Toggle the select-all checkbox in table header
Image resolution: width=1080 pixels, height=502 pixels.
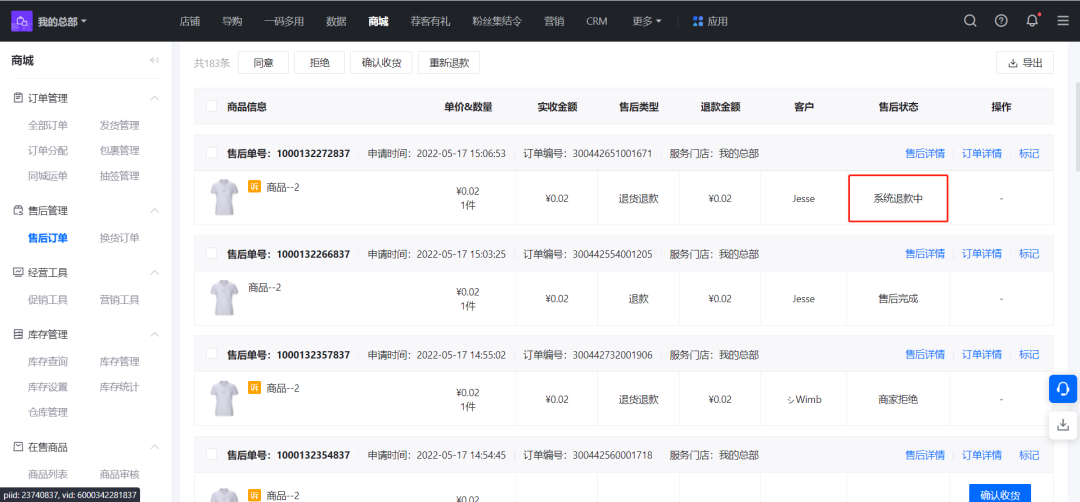(211, 106)
